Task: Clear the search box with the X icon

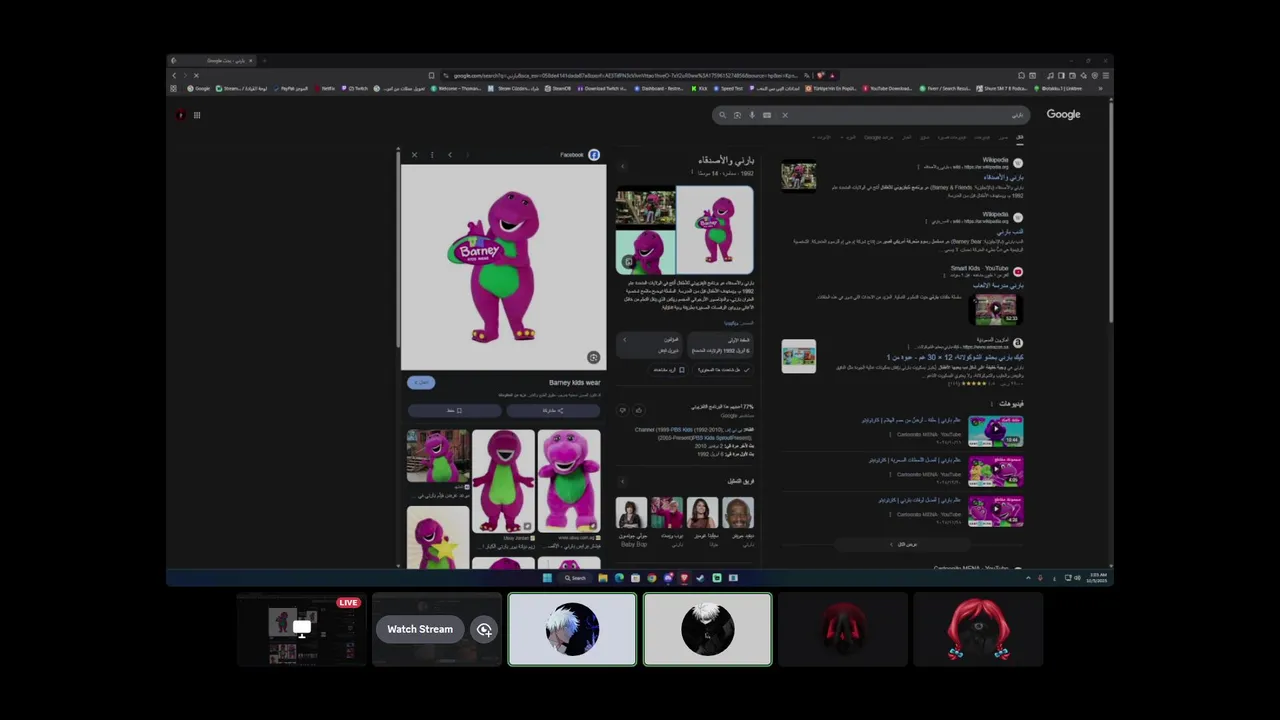Action: (x=785, y=115)
